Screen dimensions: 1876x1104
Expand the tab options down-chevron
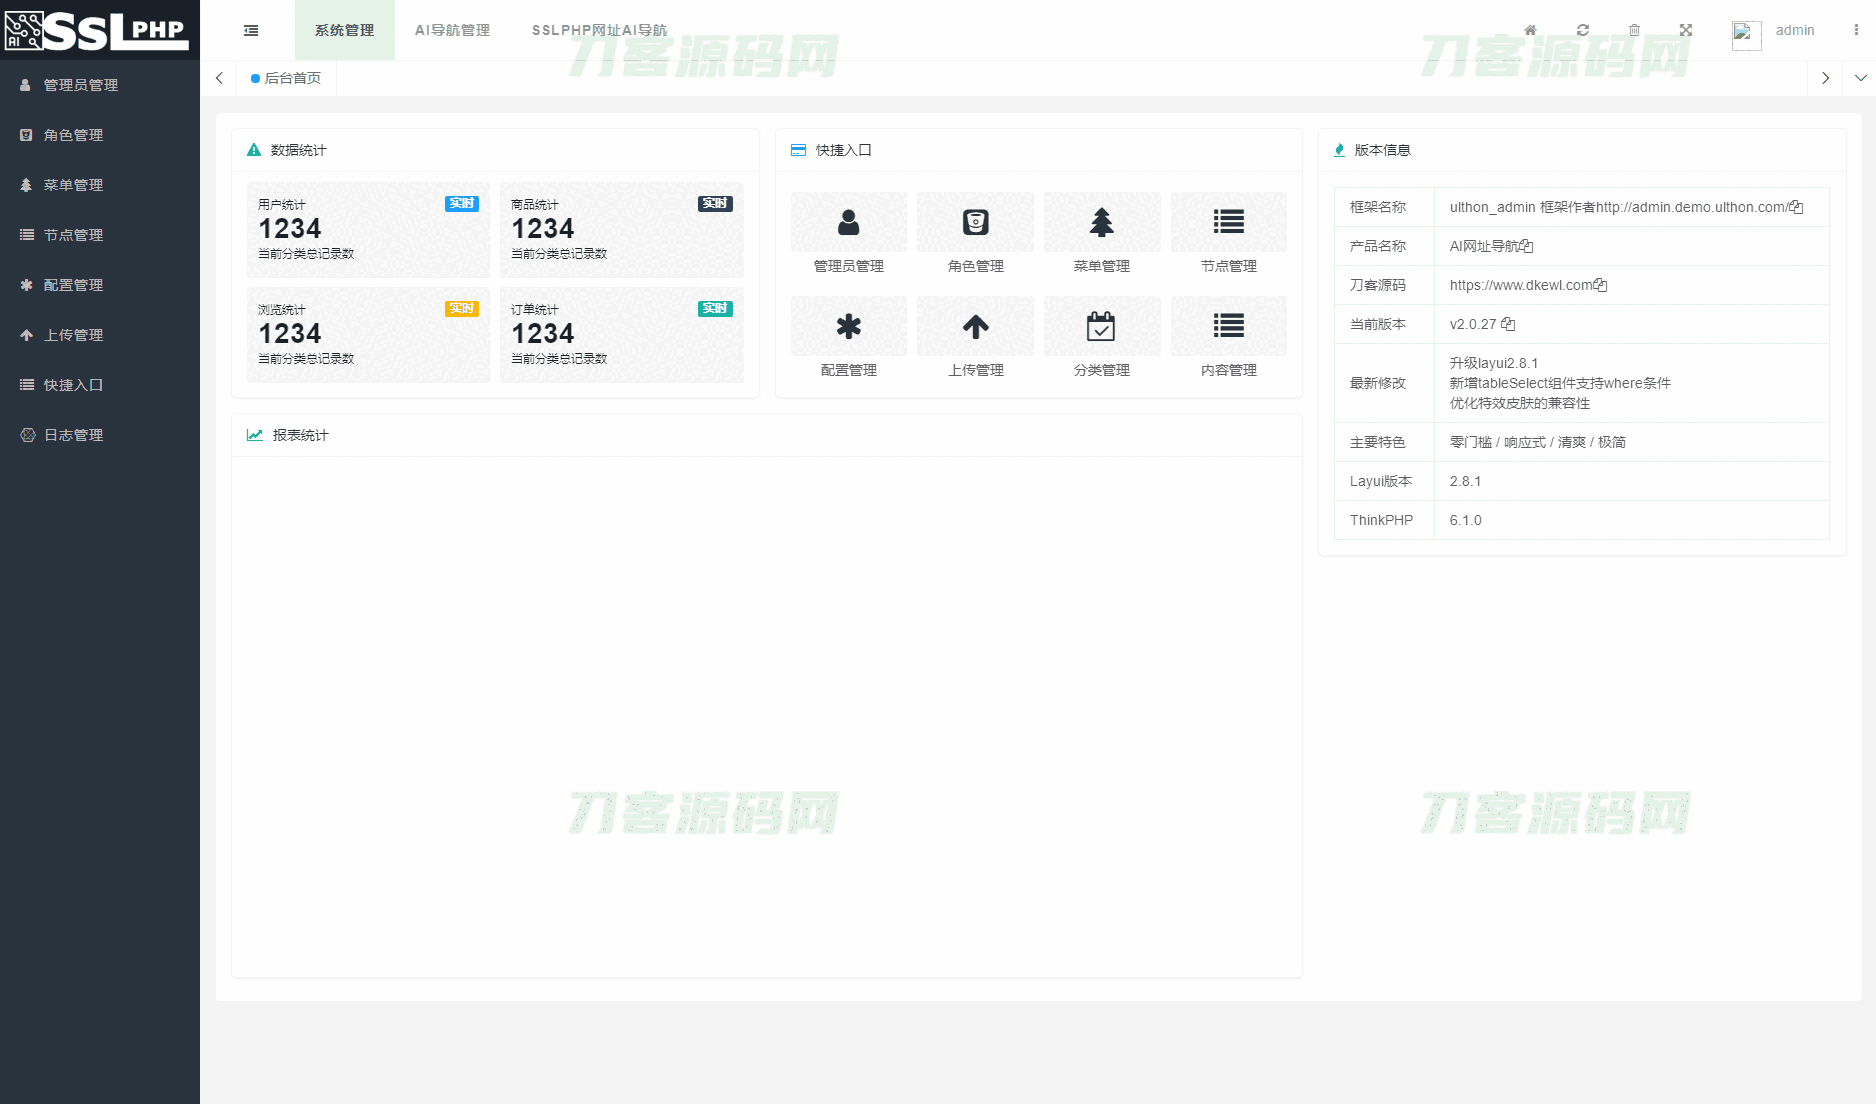coord(1860,78)
